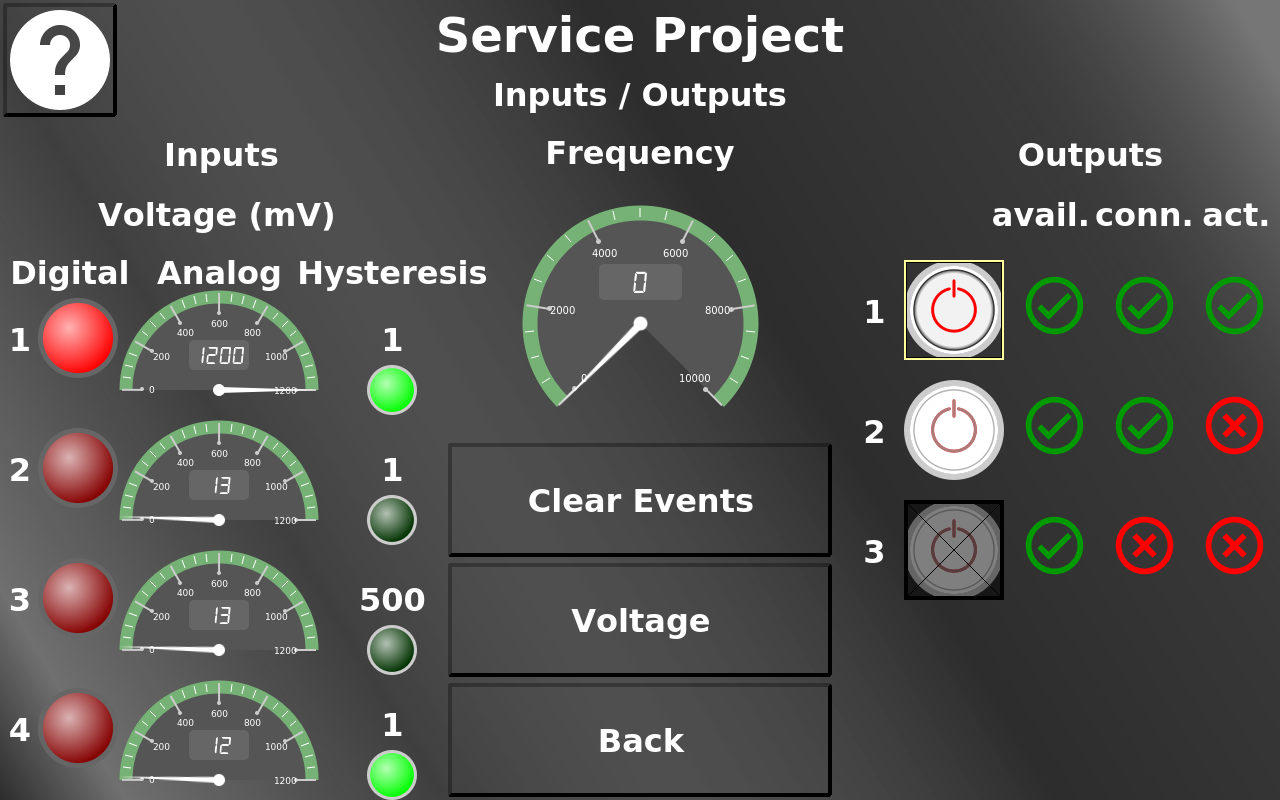
Task: Click hysteresis 500 LED for input 3
Action: (x=392, y=650)
